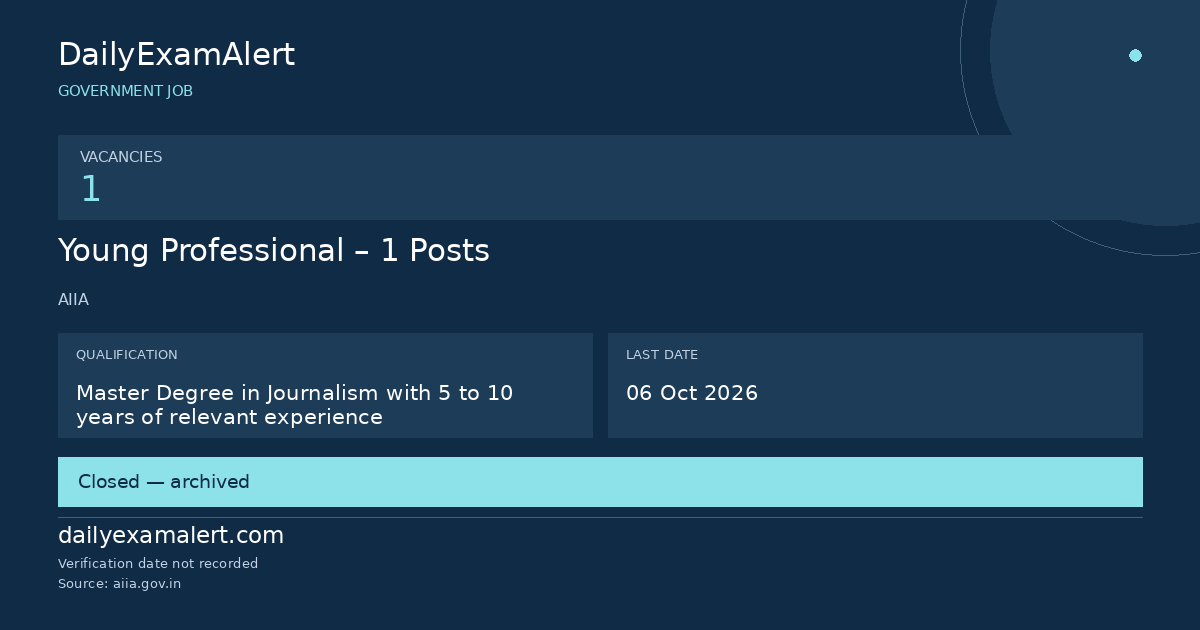Click the Master Degree in Journalism qualification text

point(295,405)
